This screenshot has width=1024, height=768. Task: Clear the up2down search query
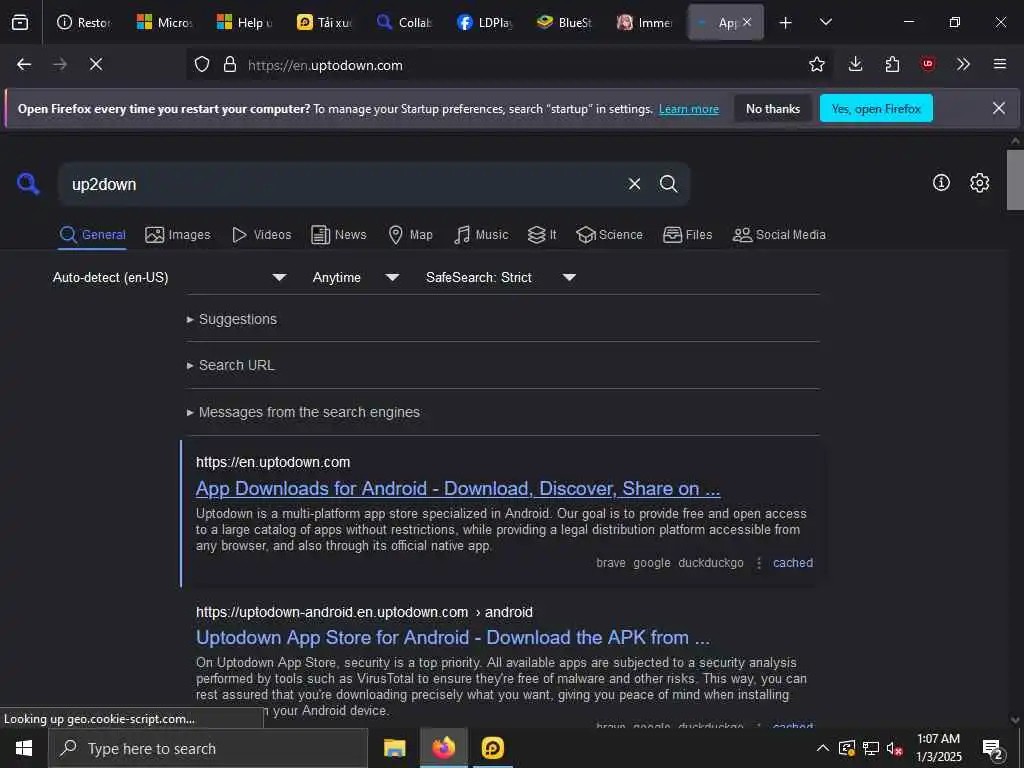[x=634, y=184]
